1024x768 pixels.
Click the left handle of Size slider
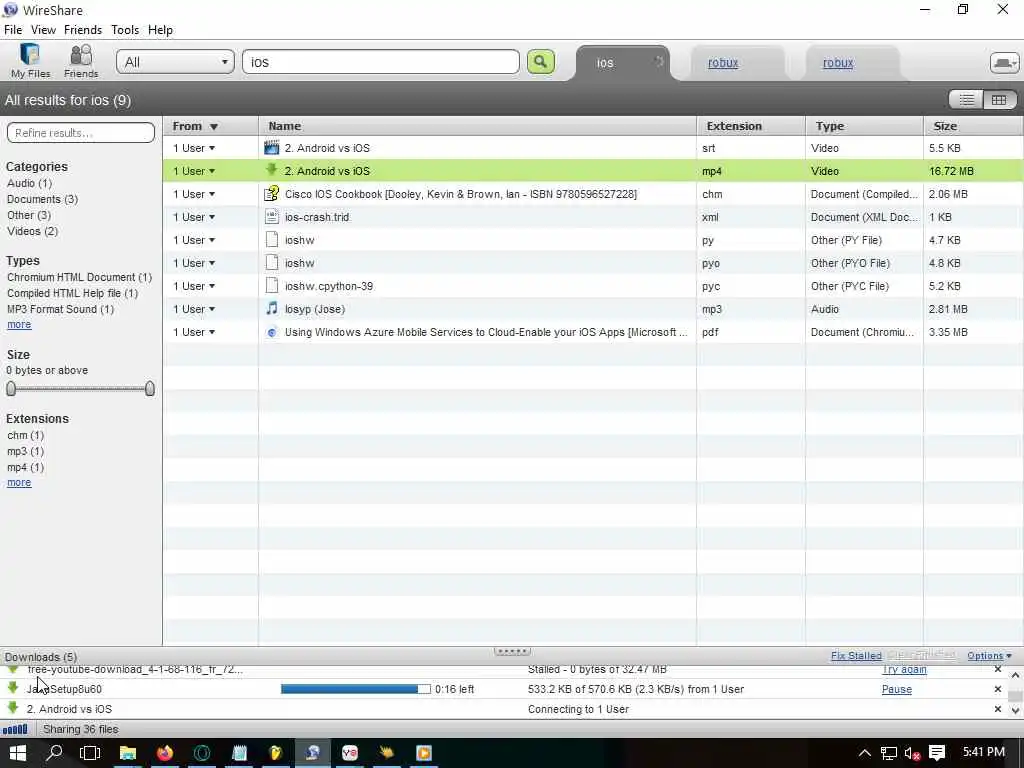(x=11, y=389)
